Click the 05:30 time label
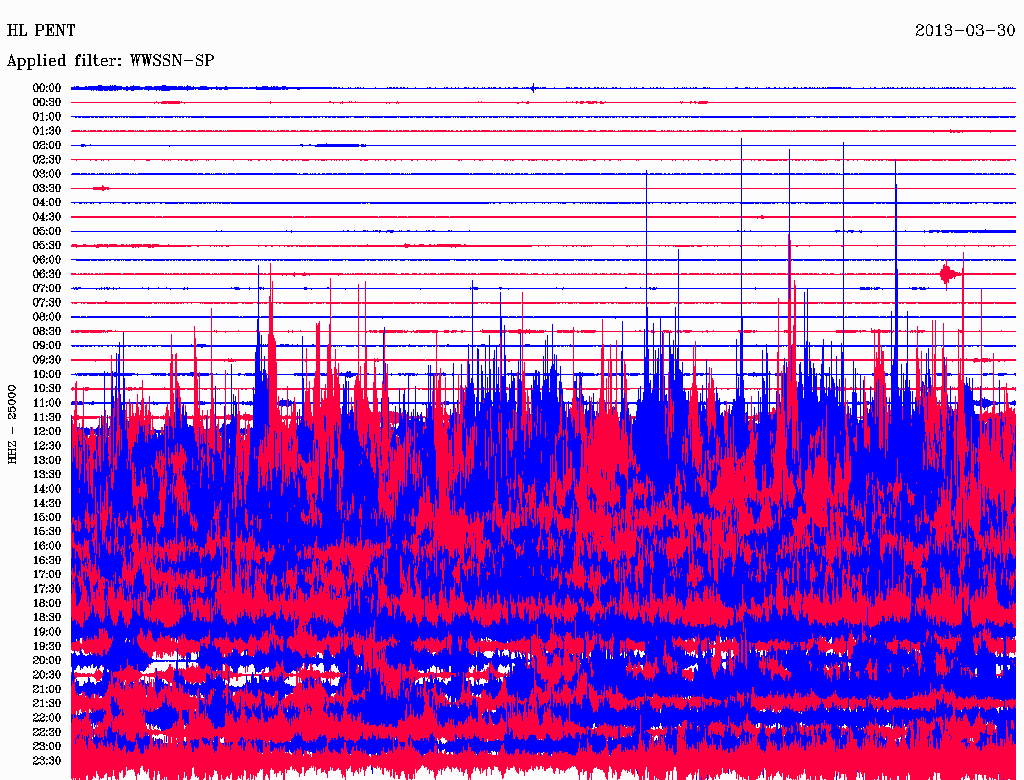 pos(46,245)
